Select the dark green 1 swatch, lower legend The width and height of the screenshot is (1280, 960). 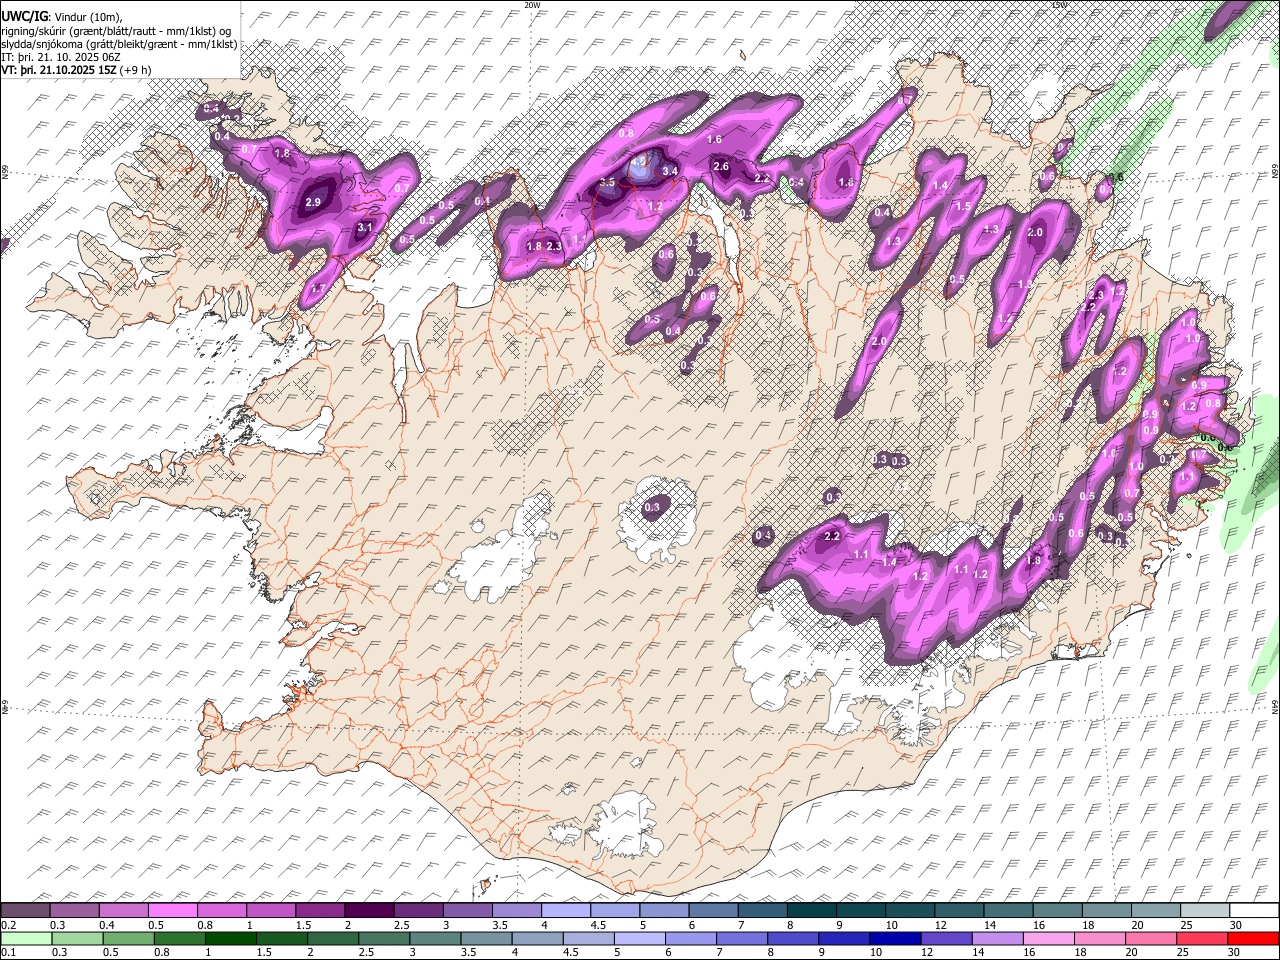click(x=230, y=938)
